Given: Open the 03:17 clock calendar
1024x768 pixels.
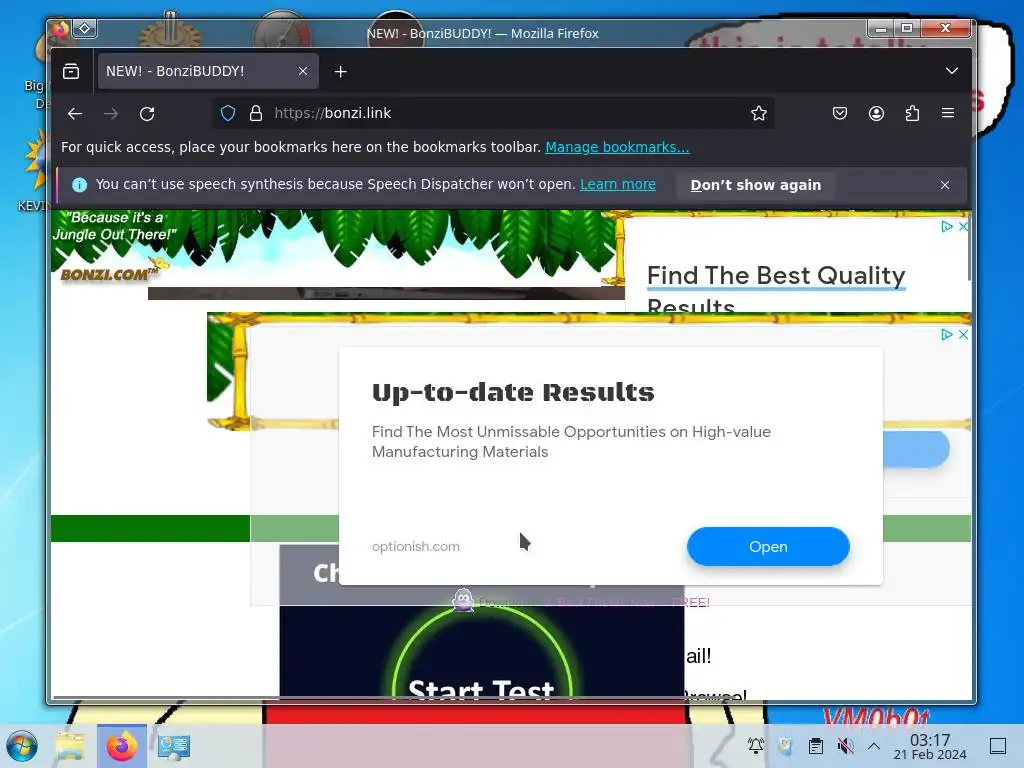Looking at the screenshot, I should (x=930, y=746).
